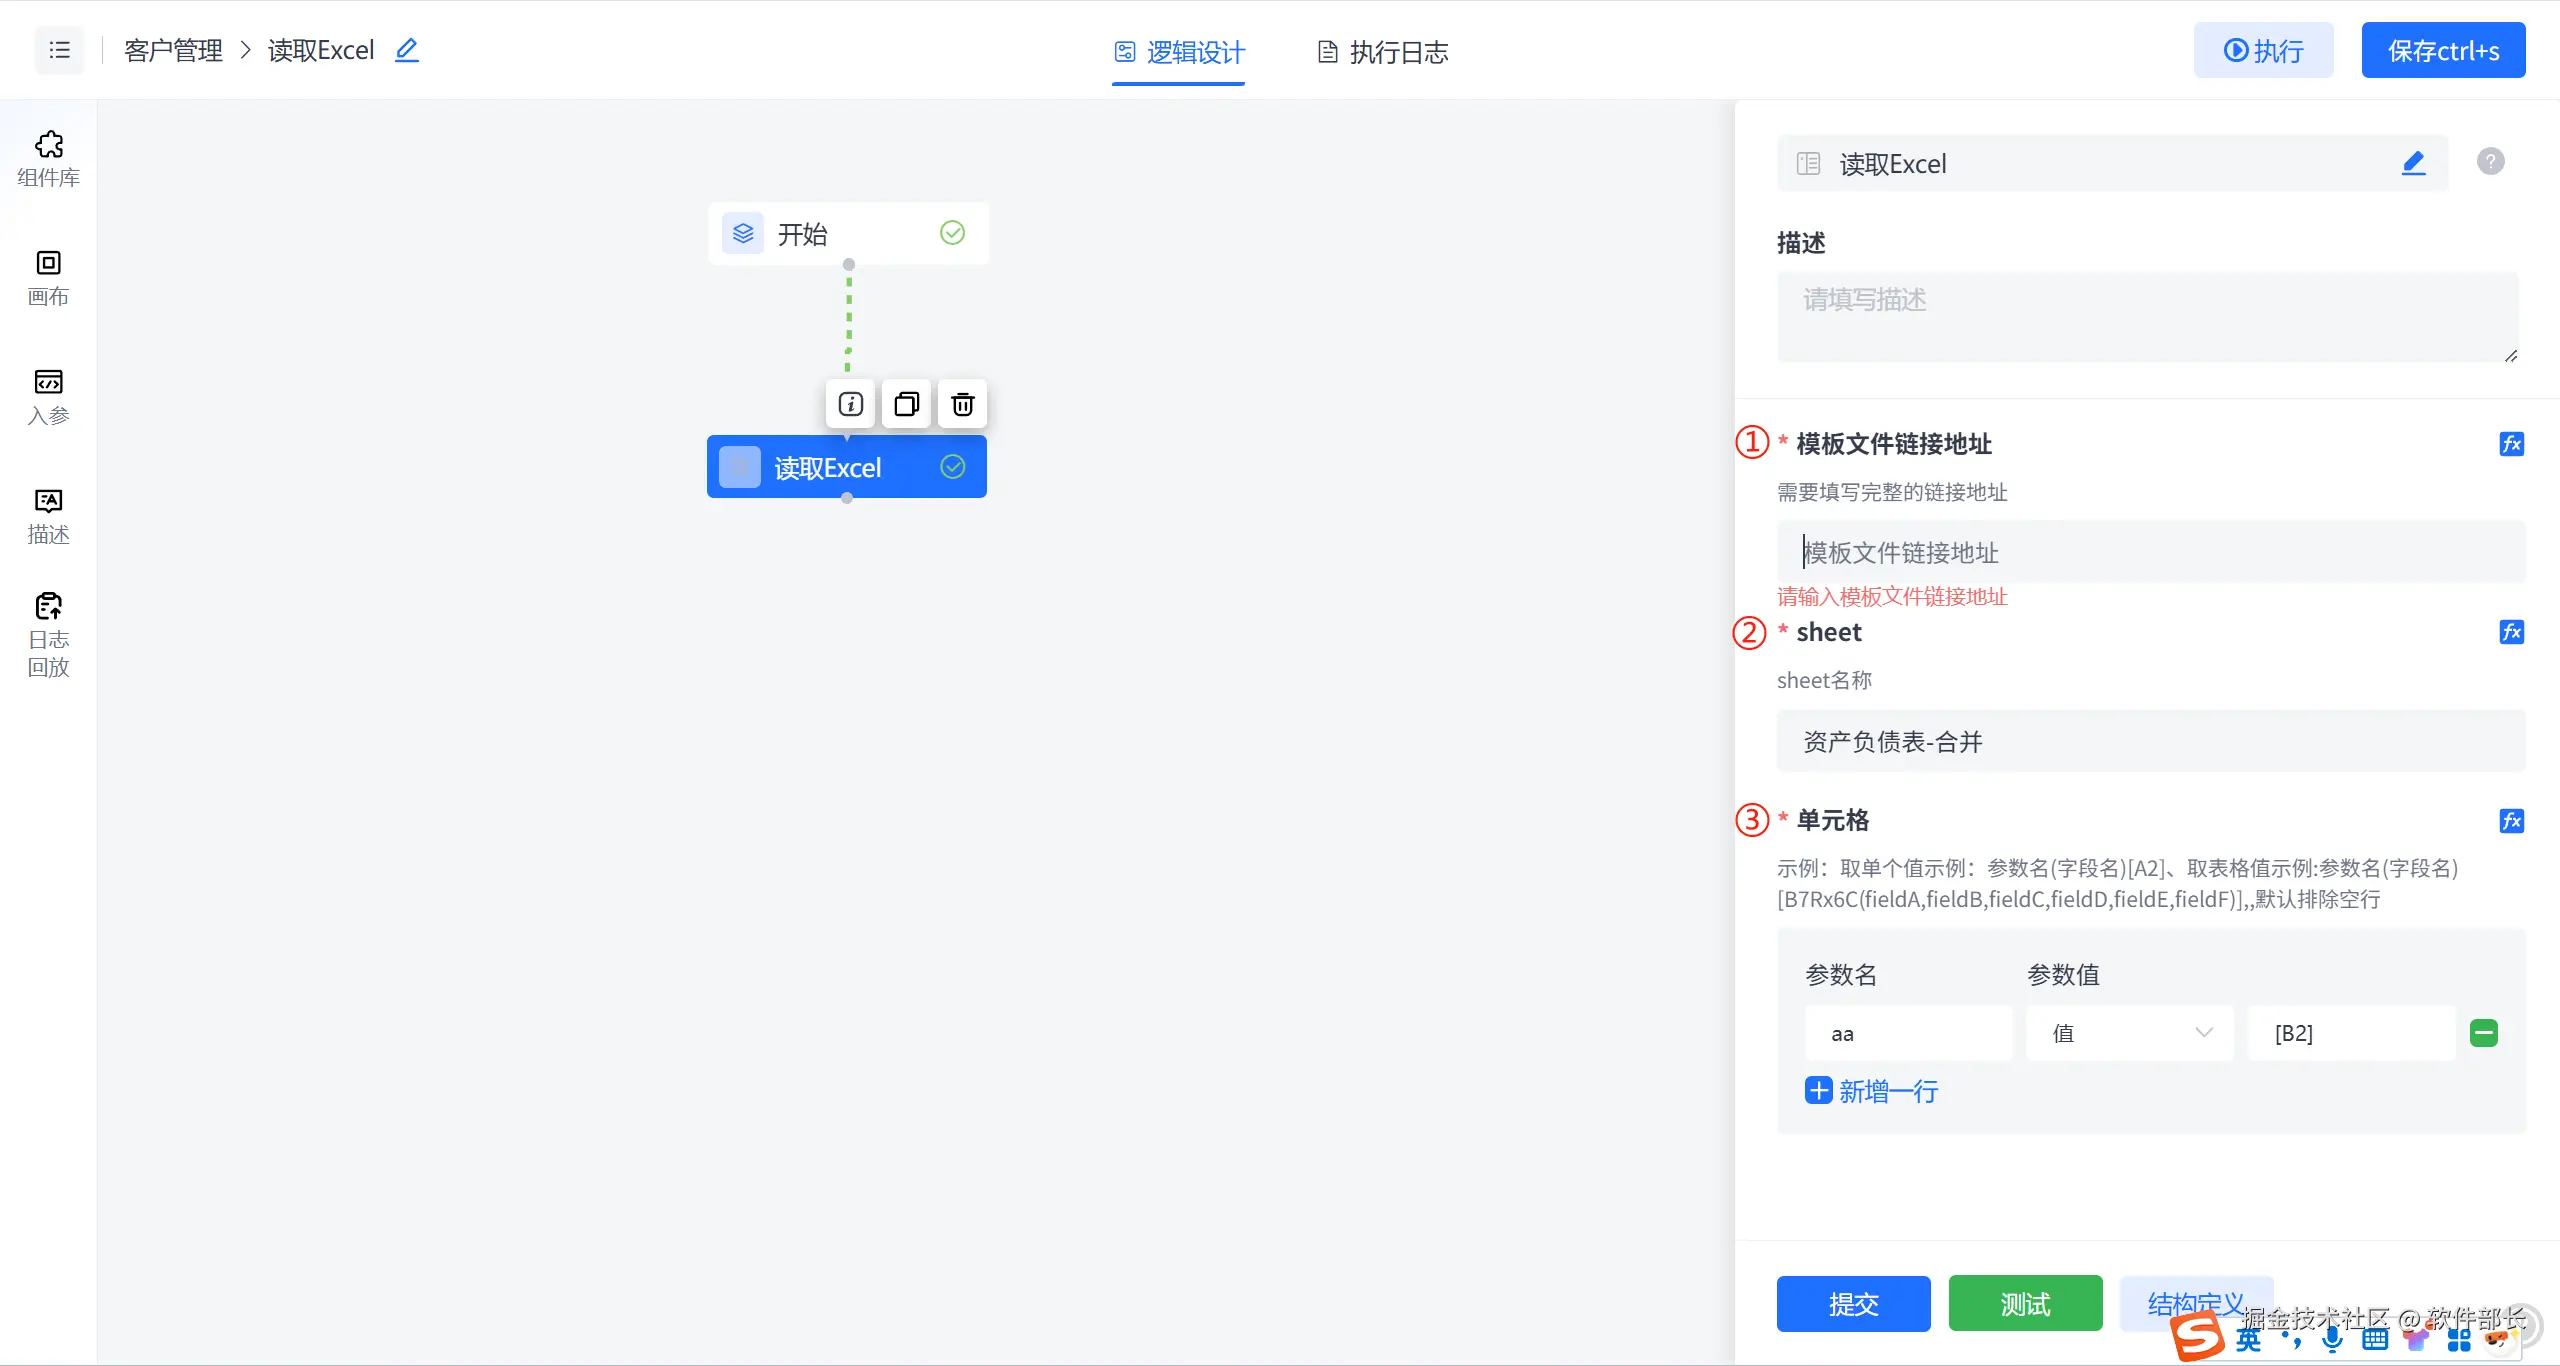Toggle fx expression mode for 单元格
Screen dimensions: 2560x1366
click(x=2511, y=821)
